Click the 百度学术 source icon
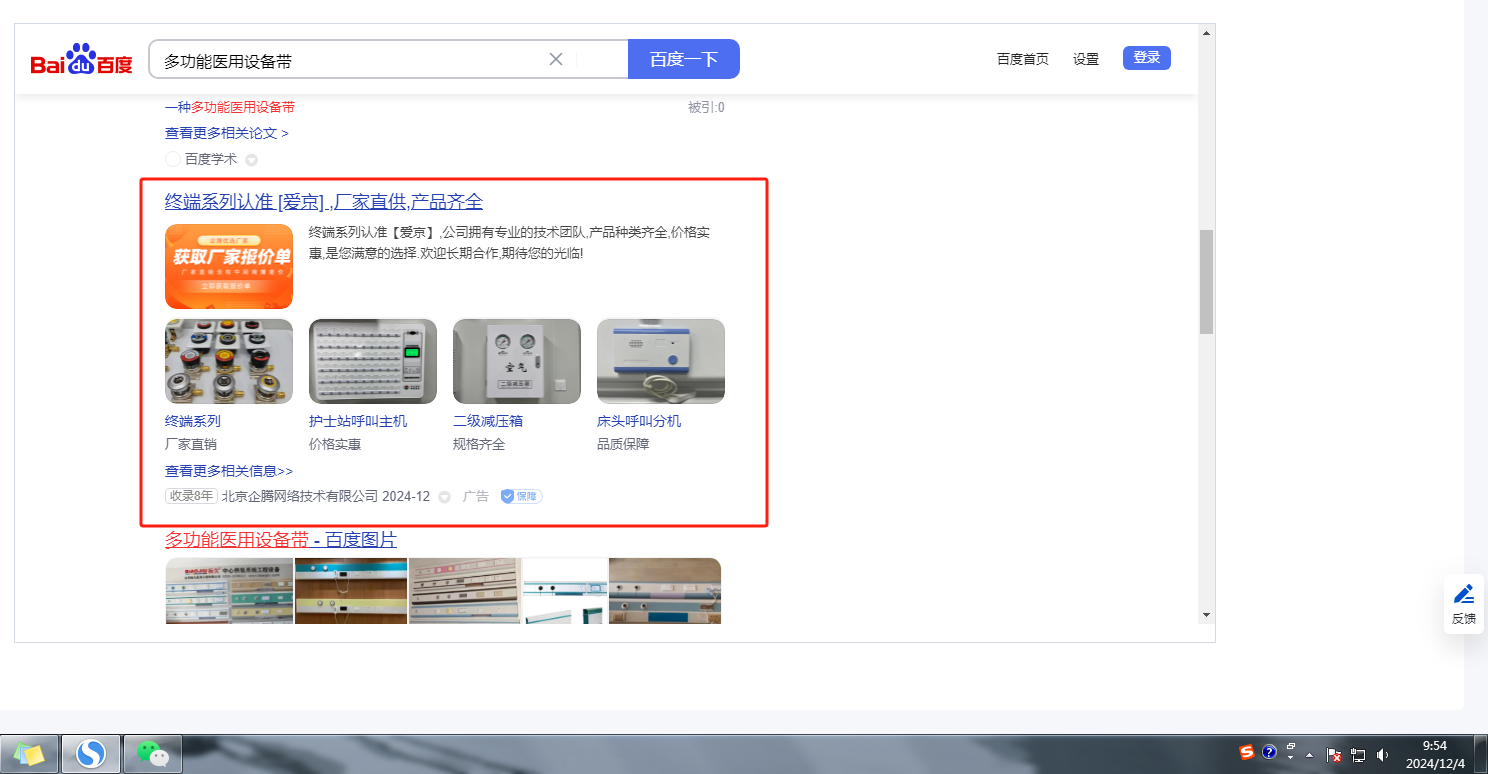The height and width of the screenshot is (774, 1488). pos(173,159)
